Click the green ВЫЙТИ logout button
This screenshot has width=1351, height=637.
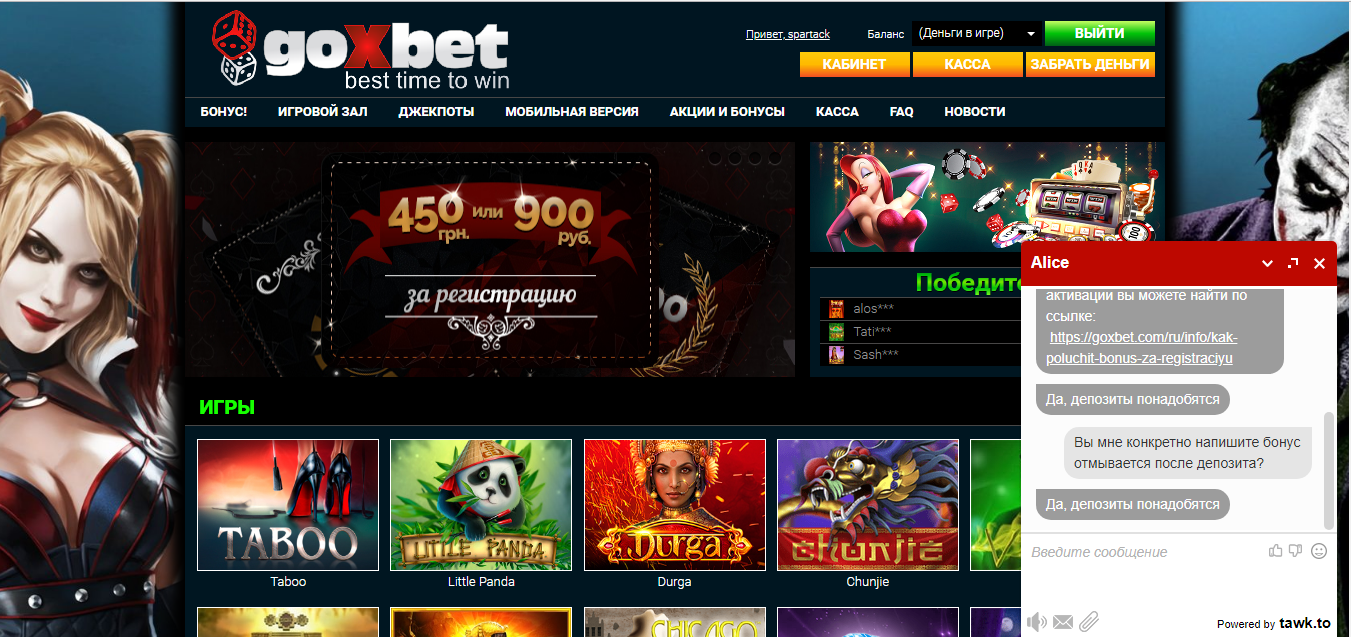[1100, 34]
